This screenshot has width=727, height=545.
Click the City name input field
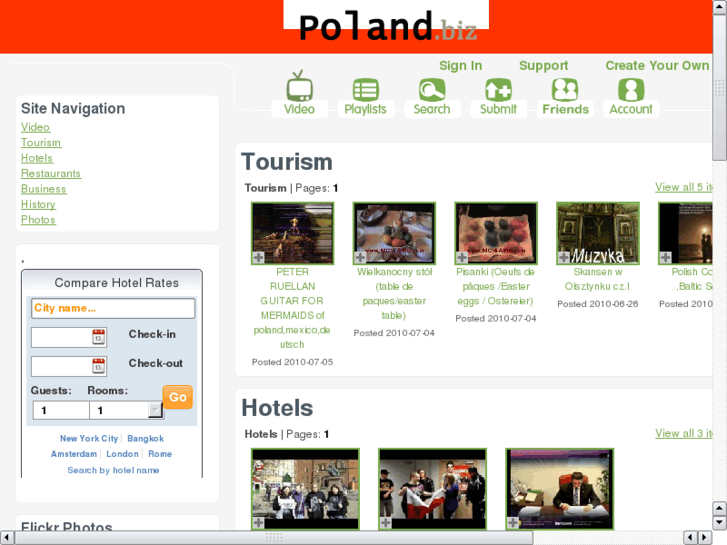pyautogui.click(x=113, y=308)
